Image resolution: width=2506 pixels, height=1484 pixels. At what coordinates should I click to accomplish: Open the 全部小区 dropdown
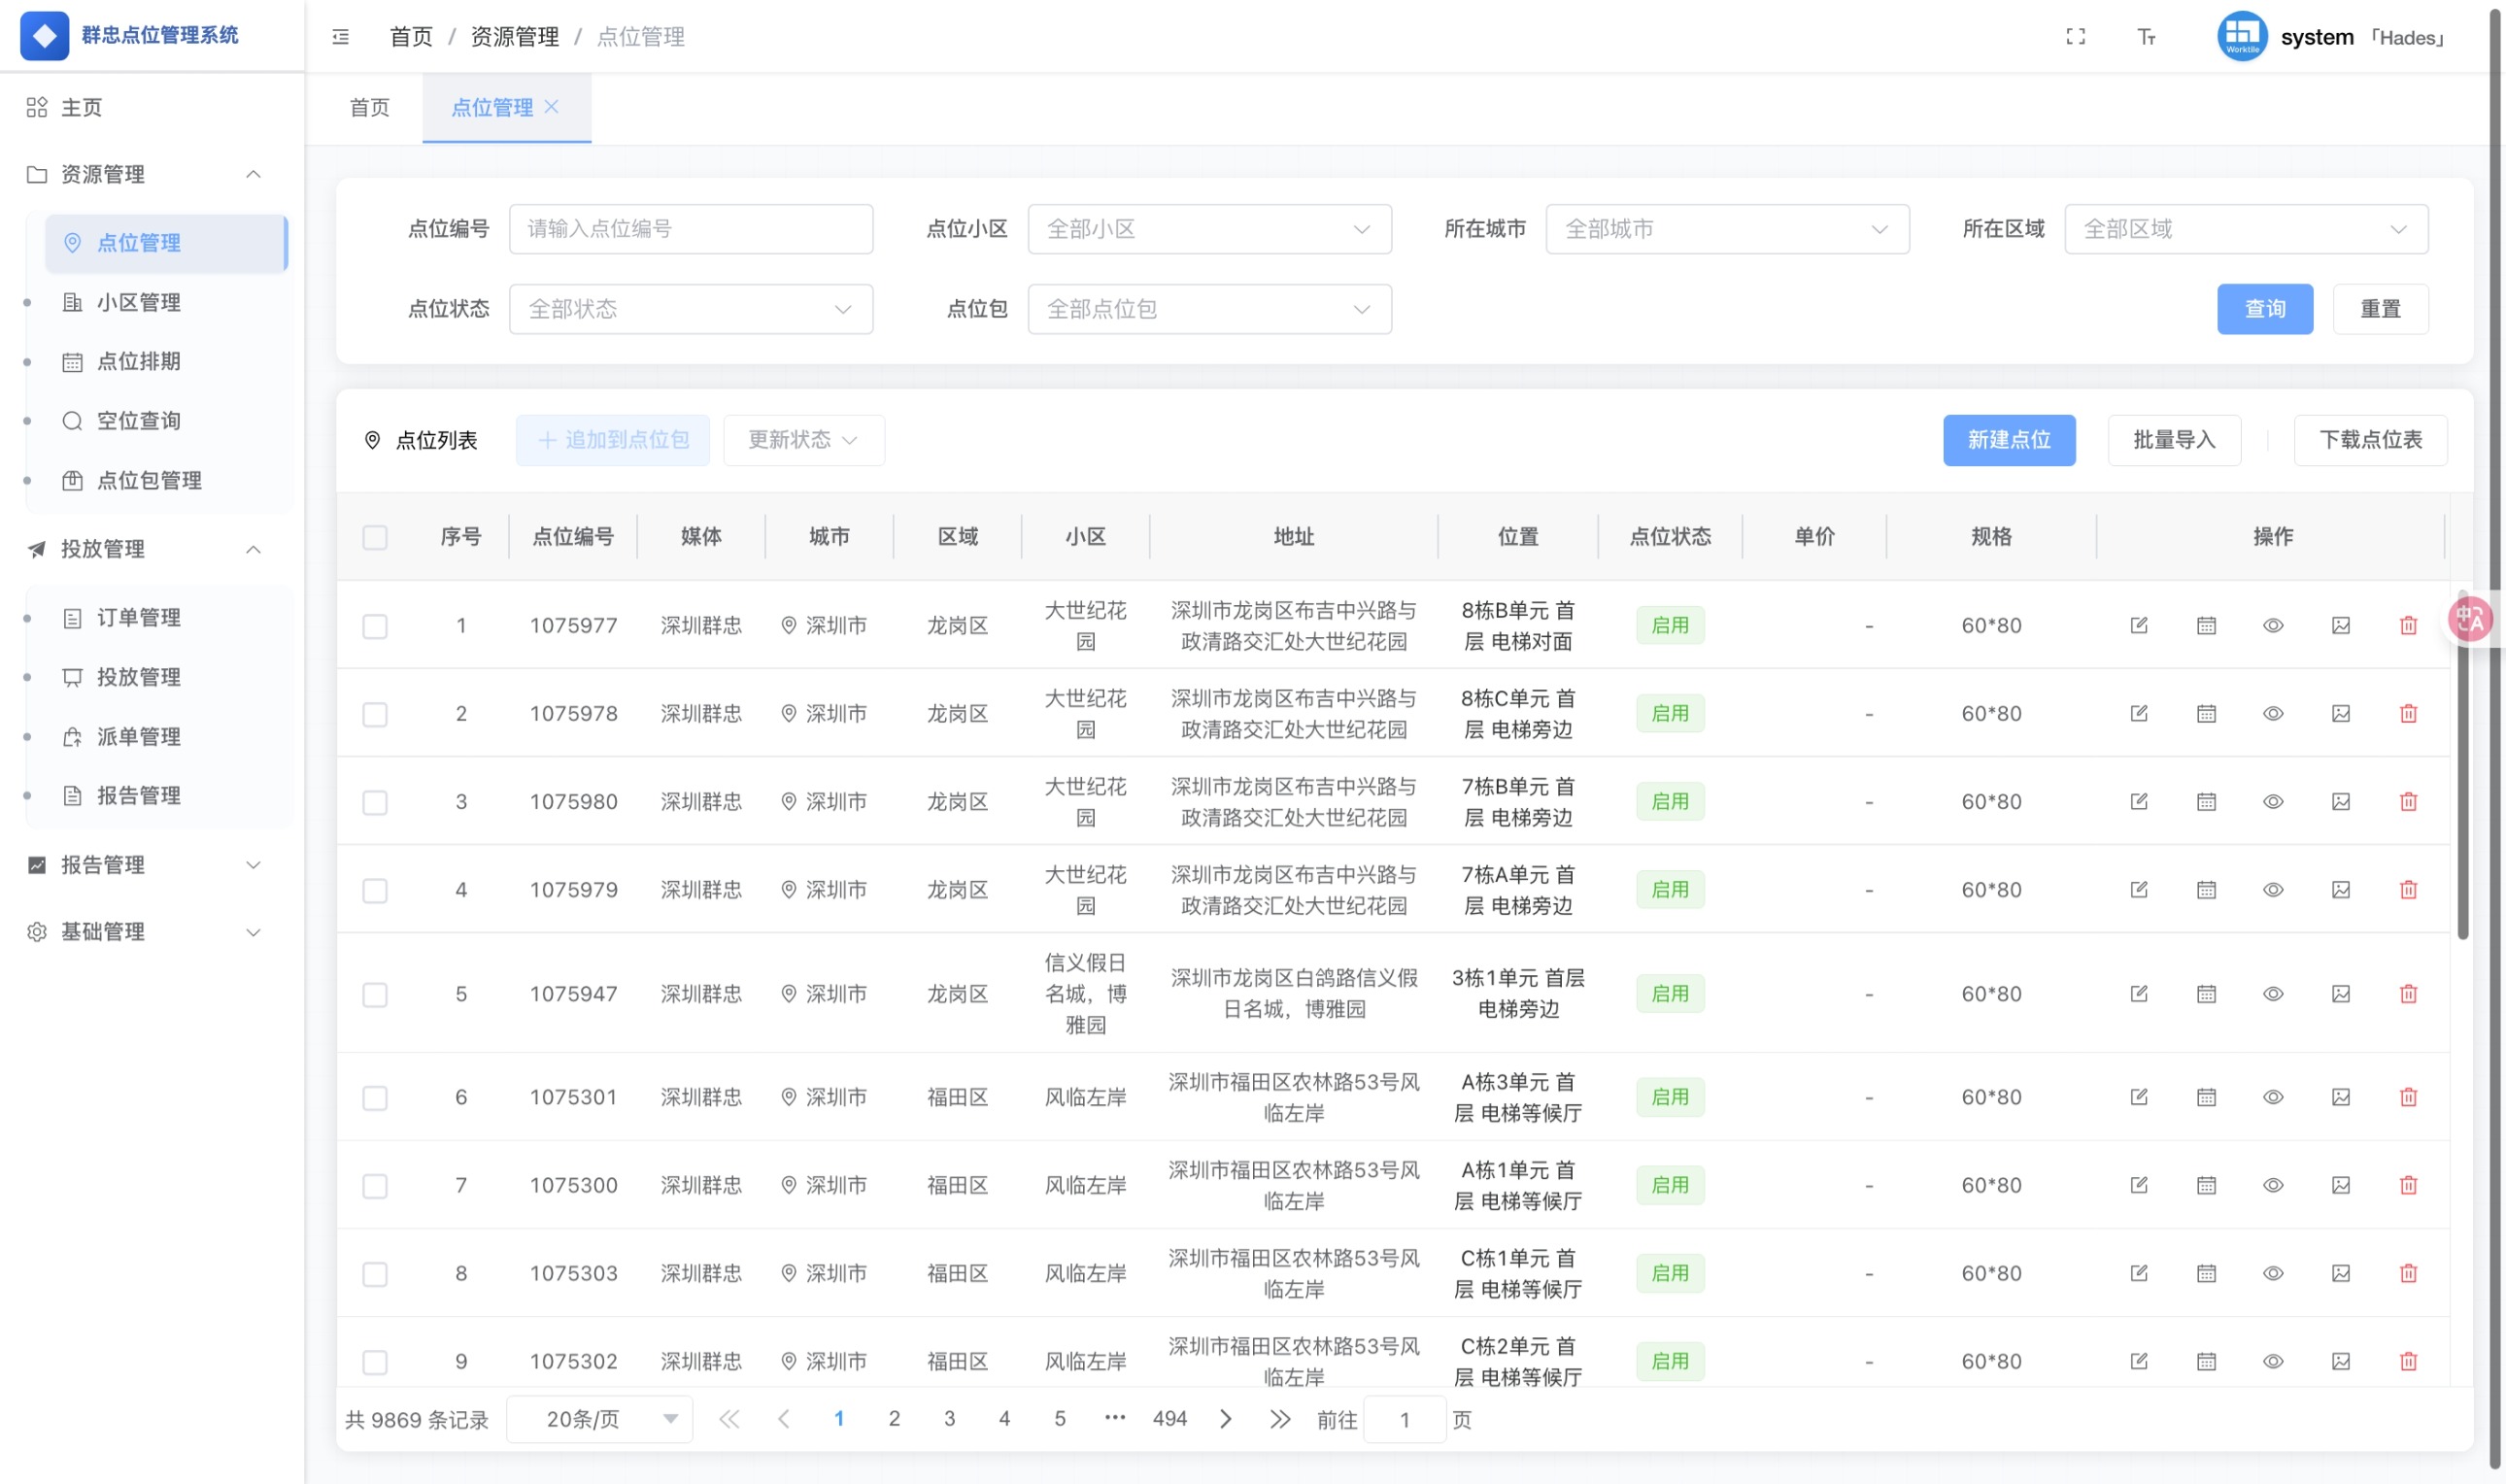click(1209, 229)
